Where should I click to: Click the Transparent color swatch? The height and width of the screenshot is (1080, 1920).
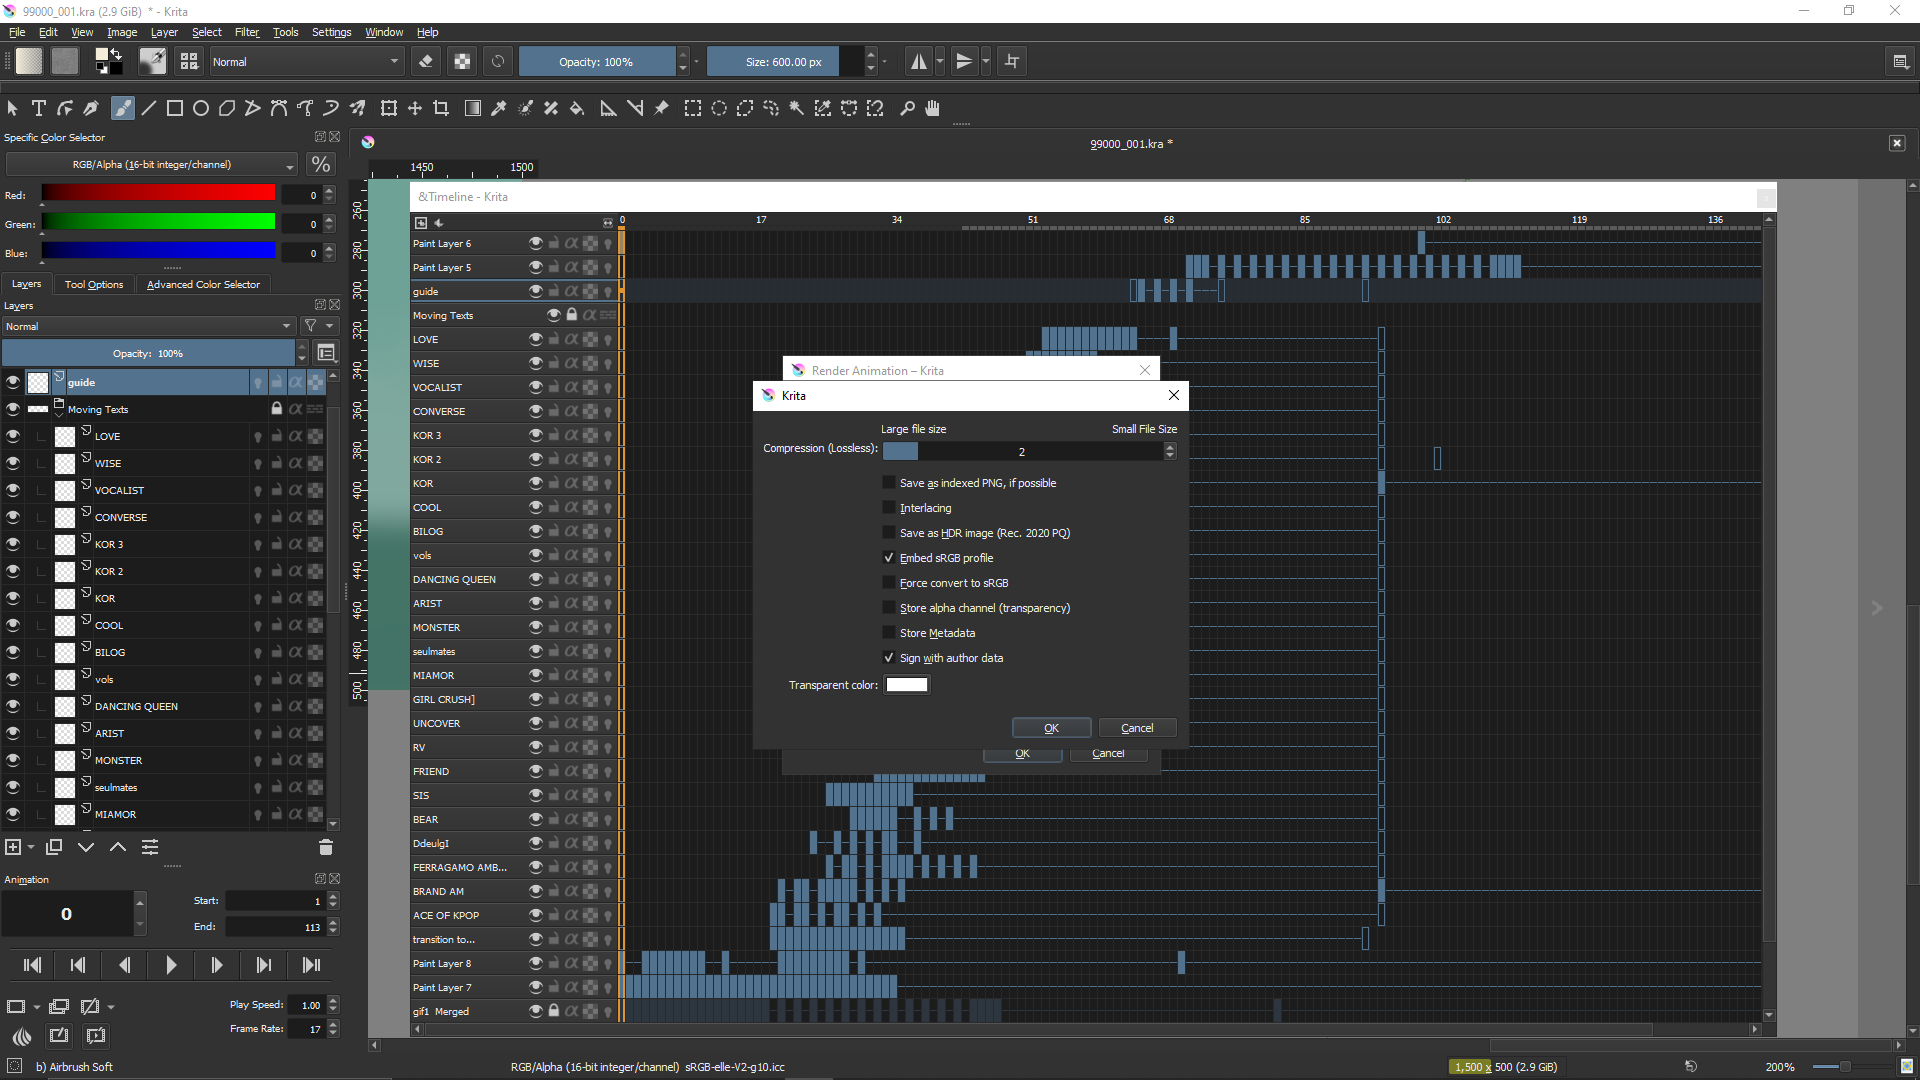pyautogui.click(x=907, y=685)
